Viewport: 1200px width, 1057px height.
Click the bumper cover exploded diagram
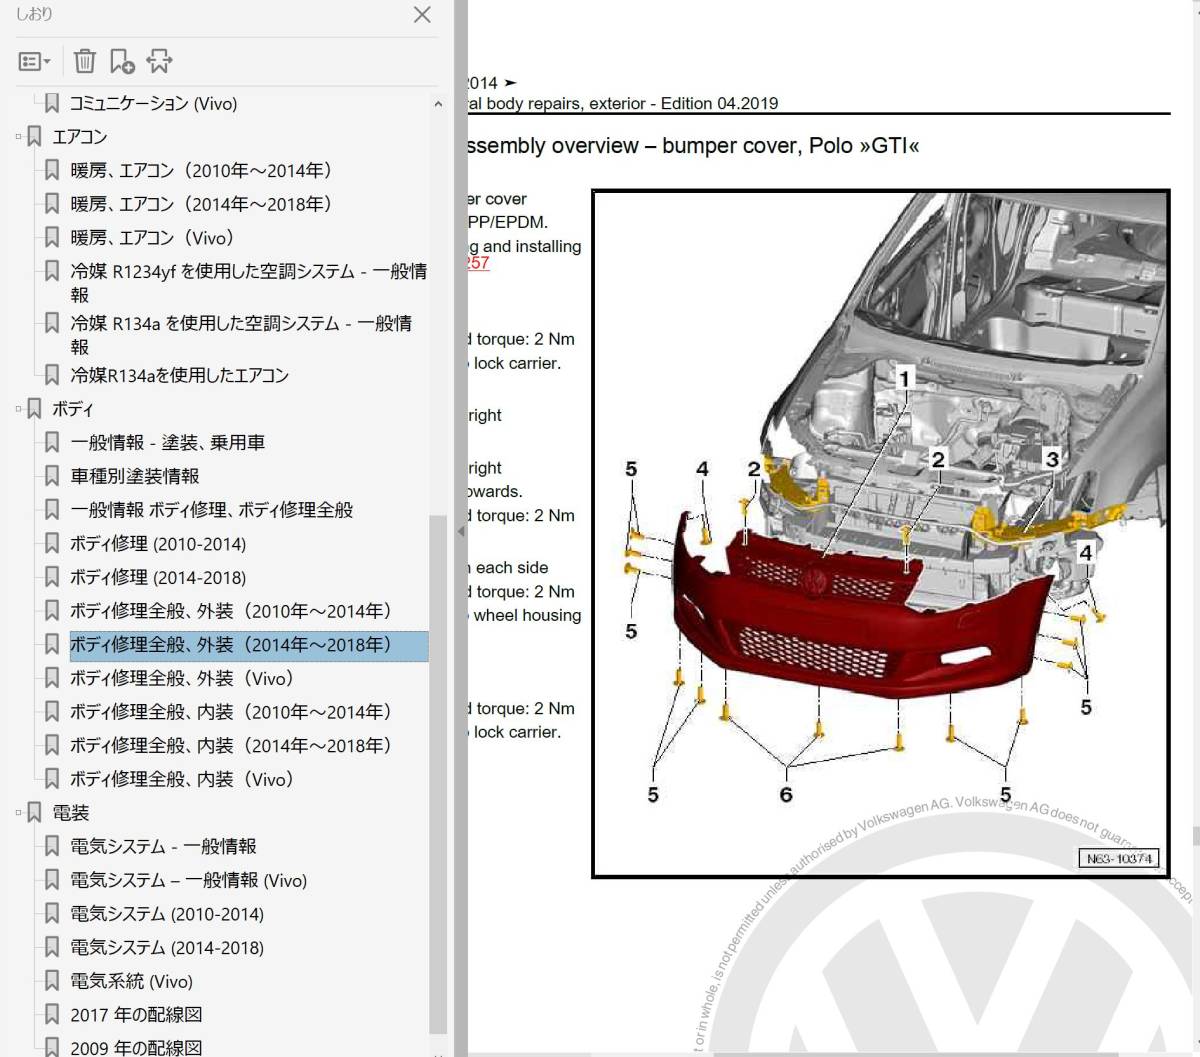[x=881, y=534]
